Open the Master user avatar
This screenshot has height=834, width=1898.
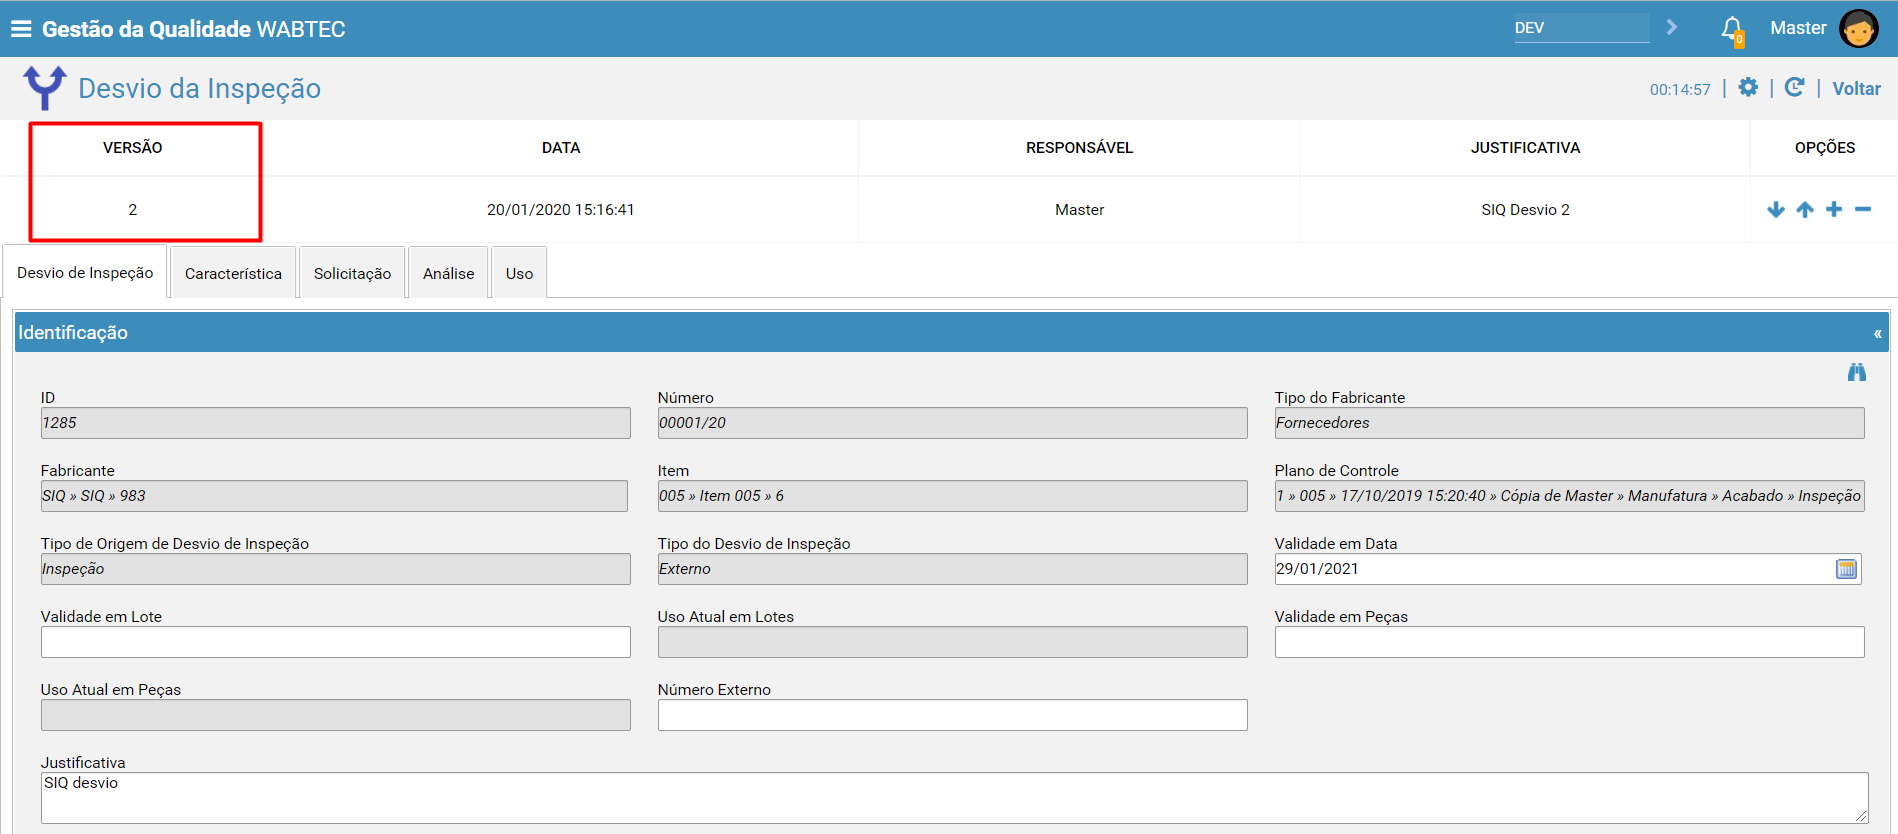coord(1859,29)
